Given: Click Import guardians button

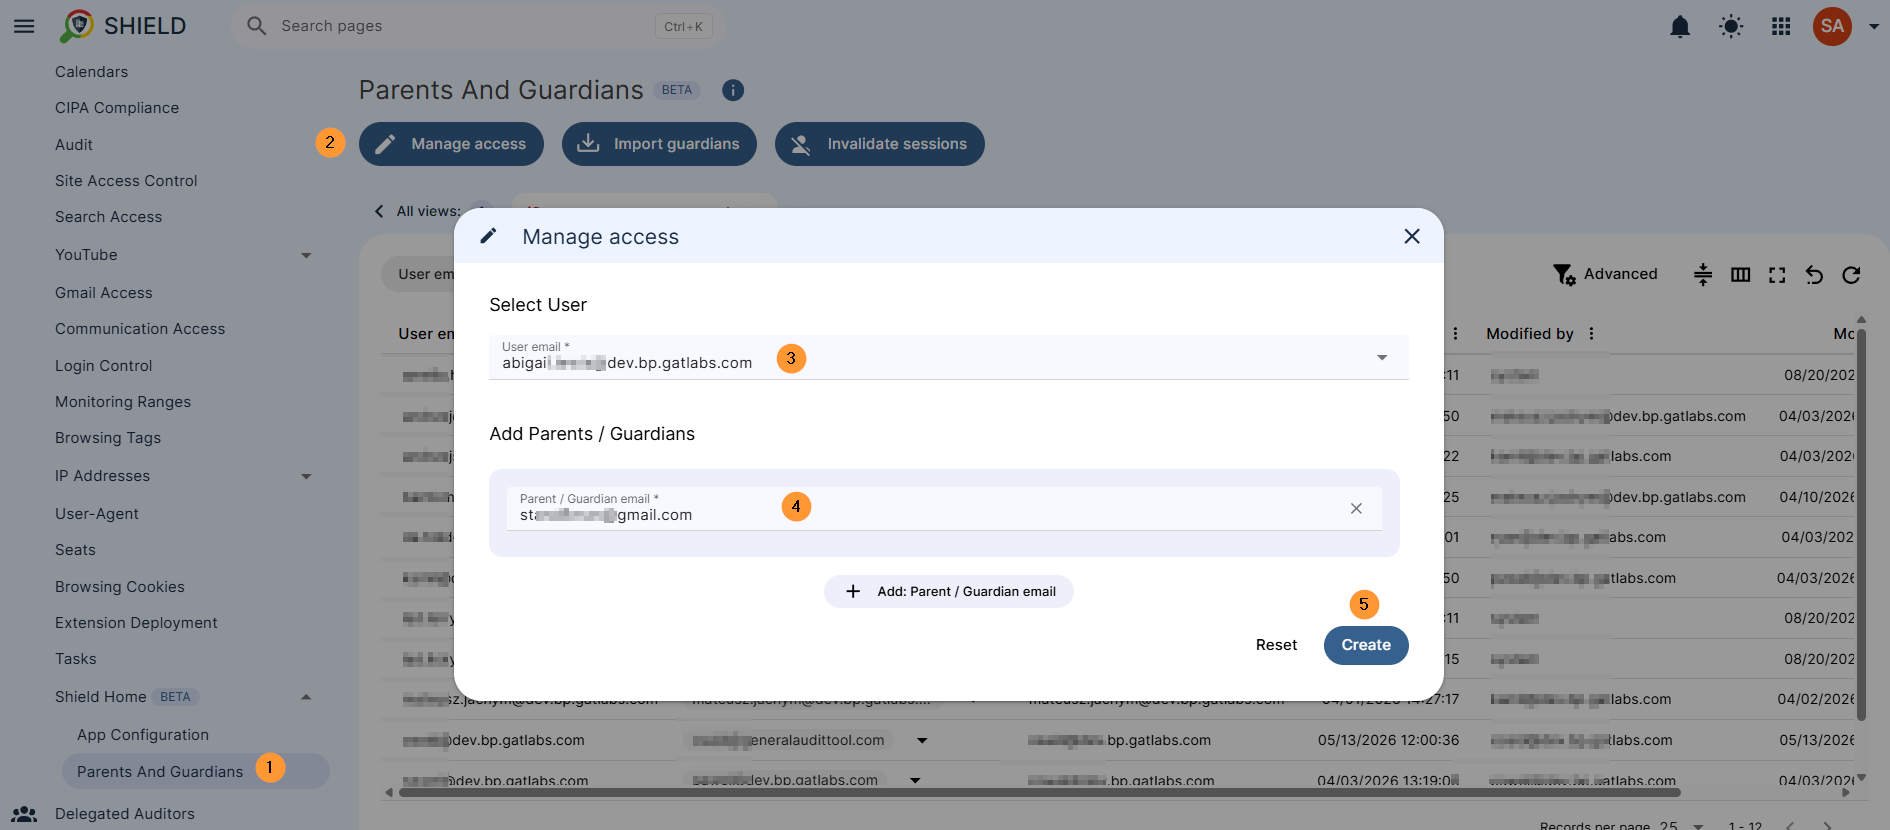Looking at the screenshot, I should [x=659, y=144].
